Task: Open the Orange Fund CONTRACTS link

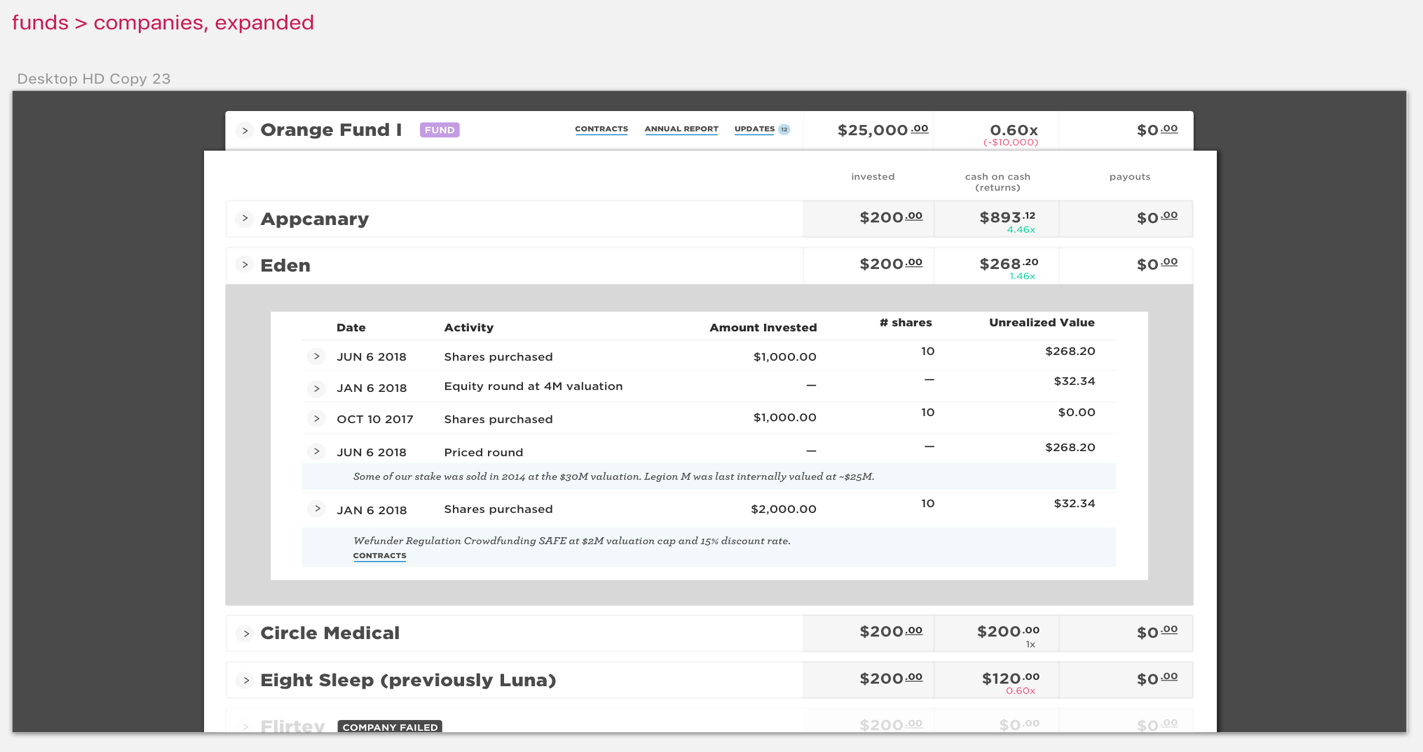Action: pyautogui.click(x=601, y=129)
